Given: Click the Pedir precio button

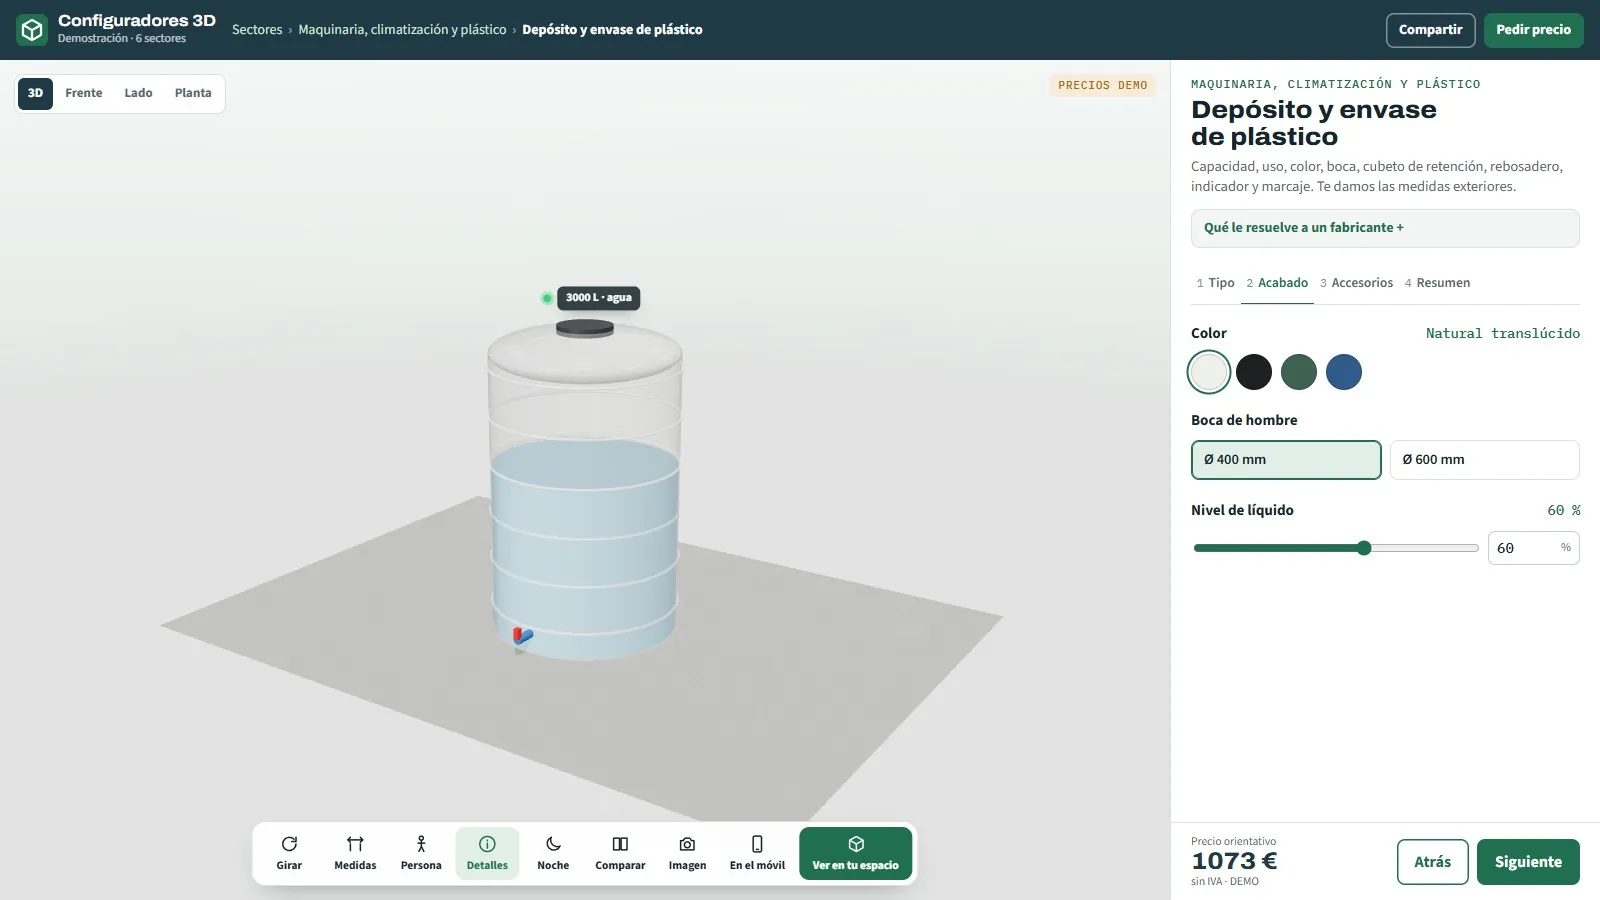Looking at the screenshot, I should click(x=1533, y=30).
